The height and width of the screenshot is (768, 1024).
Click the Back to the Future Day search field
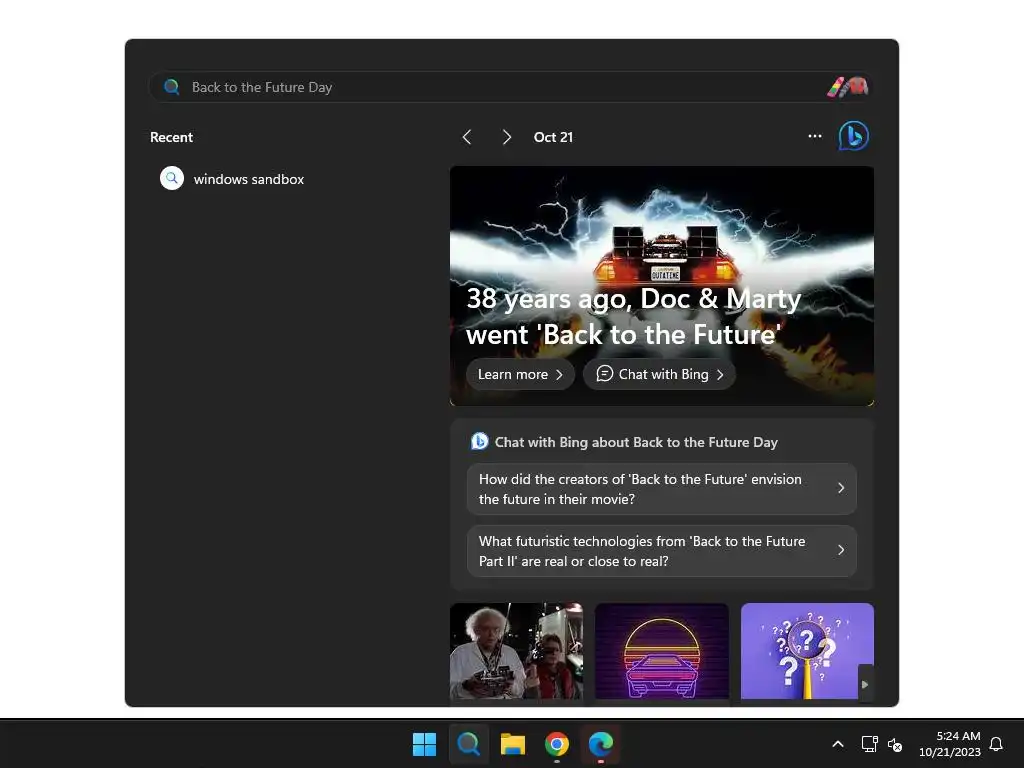click(511, 87)
